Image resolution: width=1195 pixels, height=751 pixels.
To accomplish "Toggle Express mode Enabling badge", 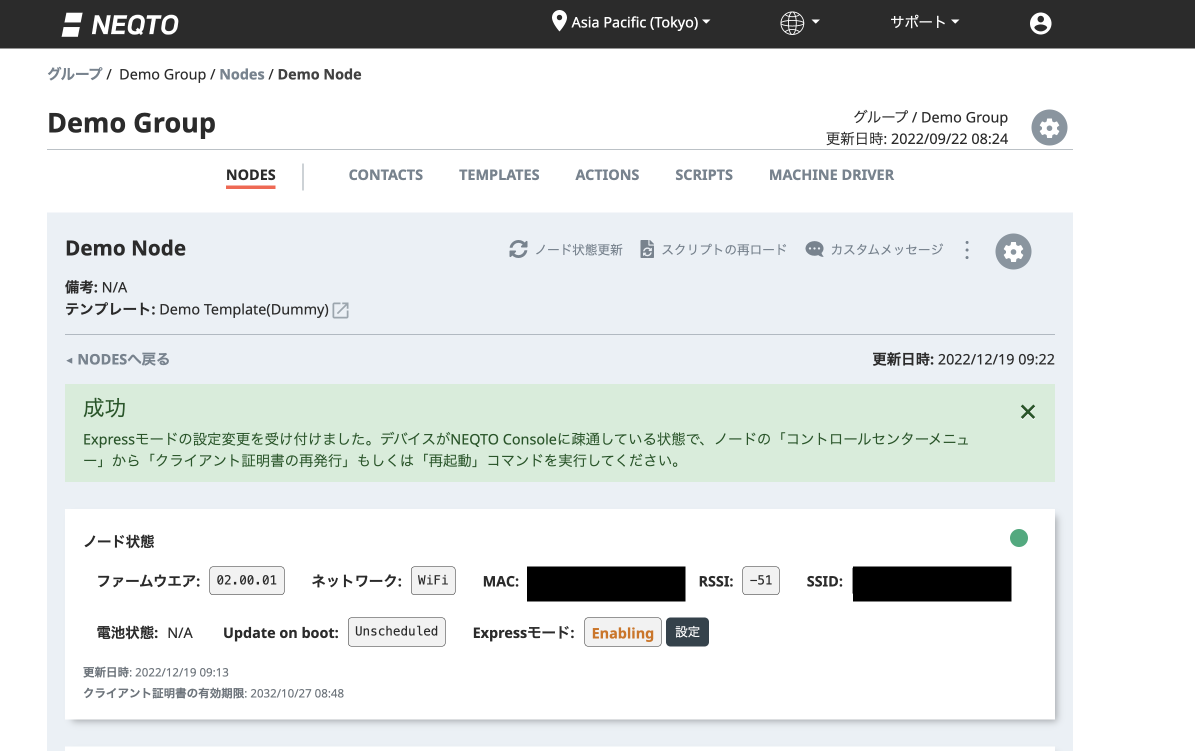I will point(622,632).
